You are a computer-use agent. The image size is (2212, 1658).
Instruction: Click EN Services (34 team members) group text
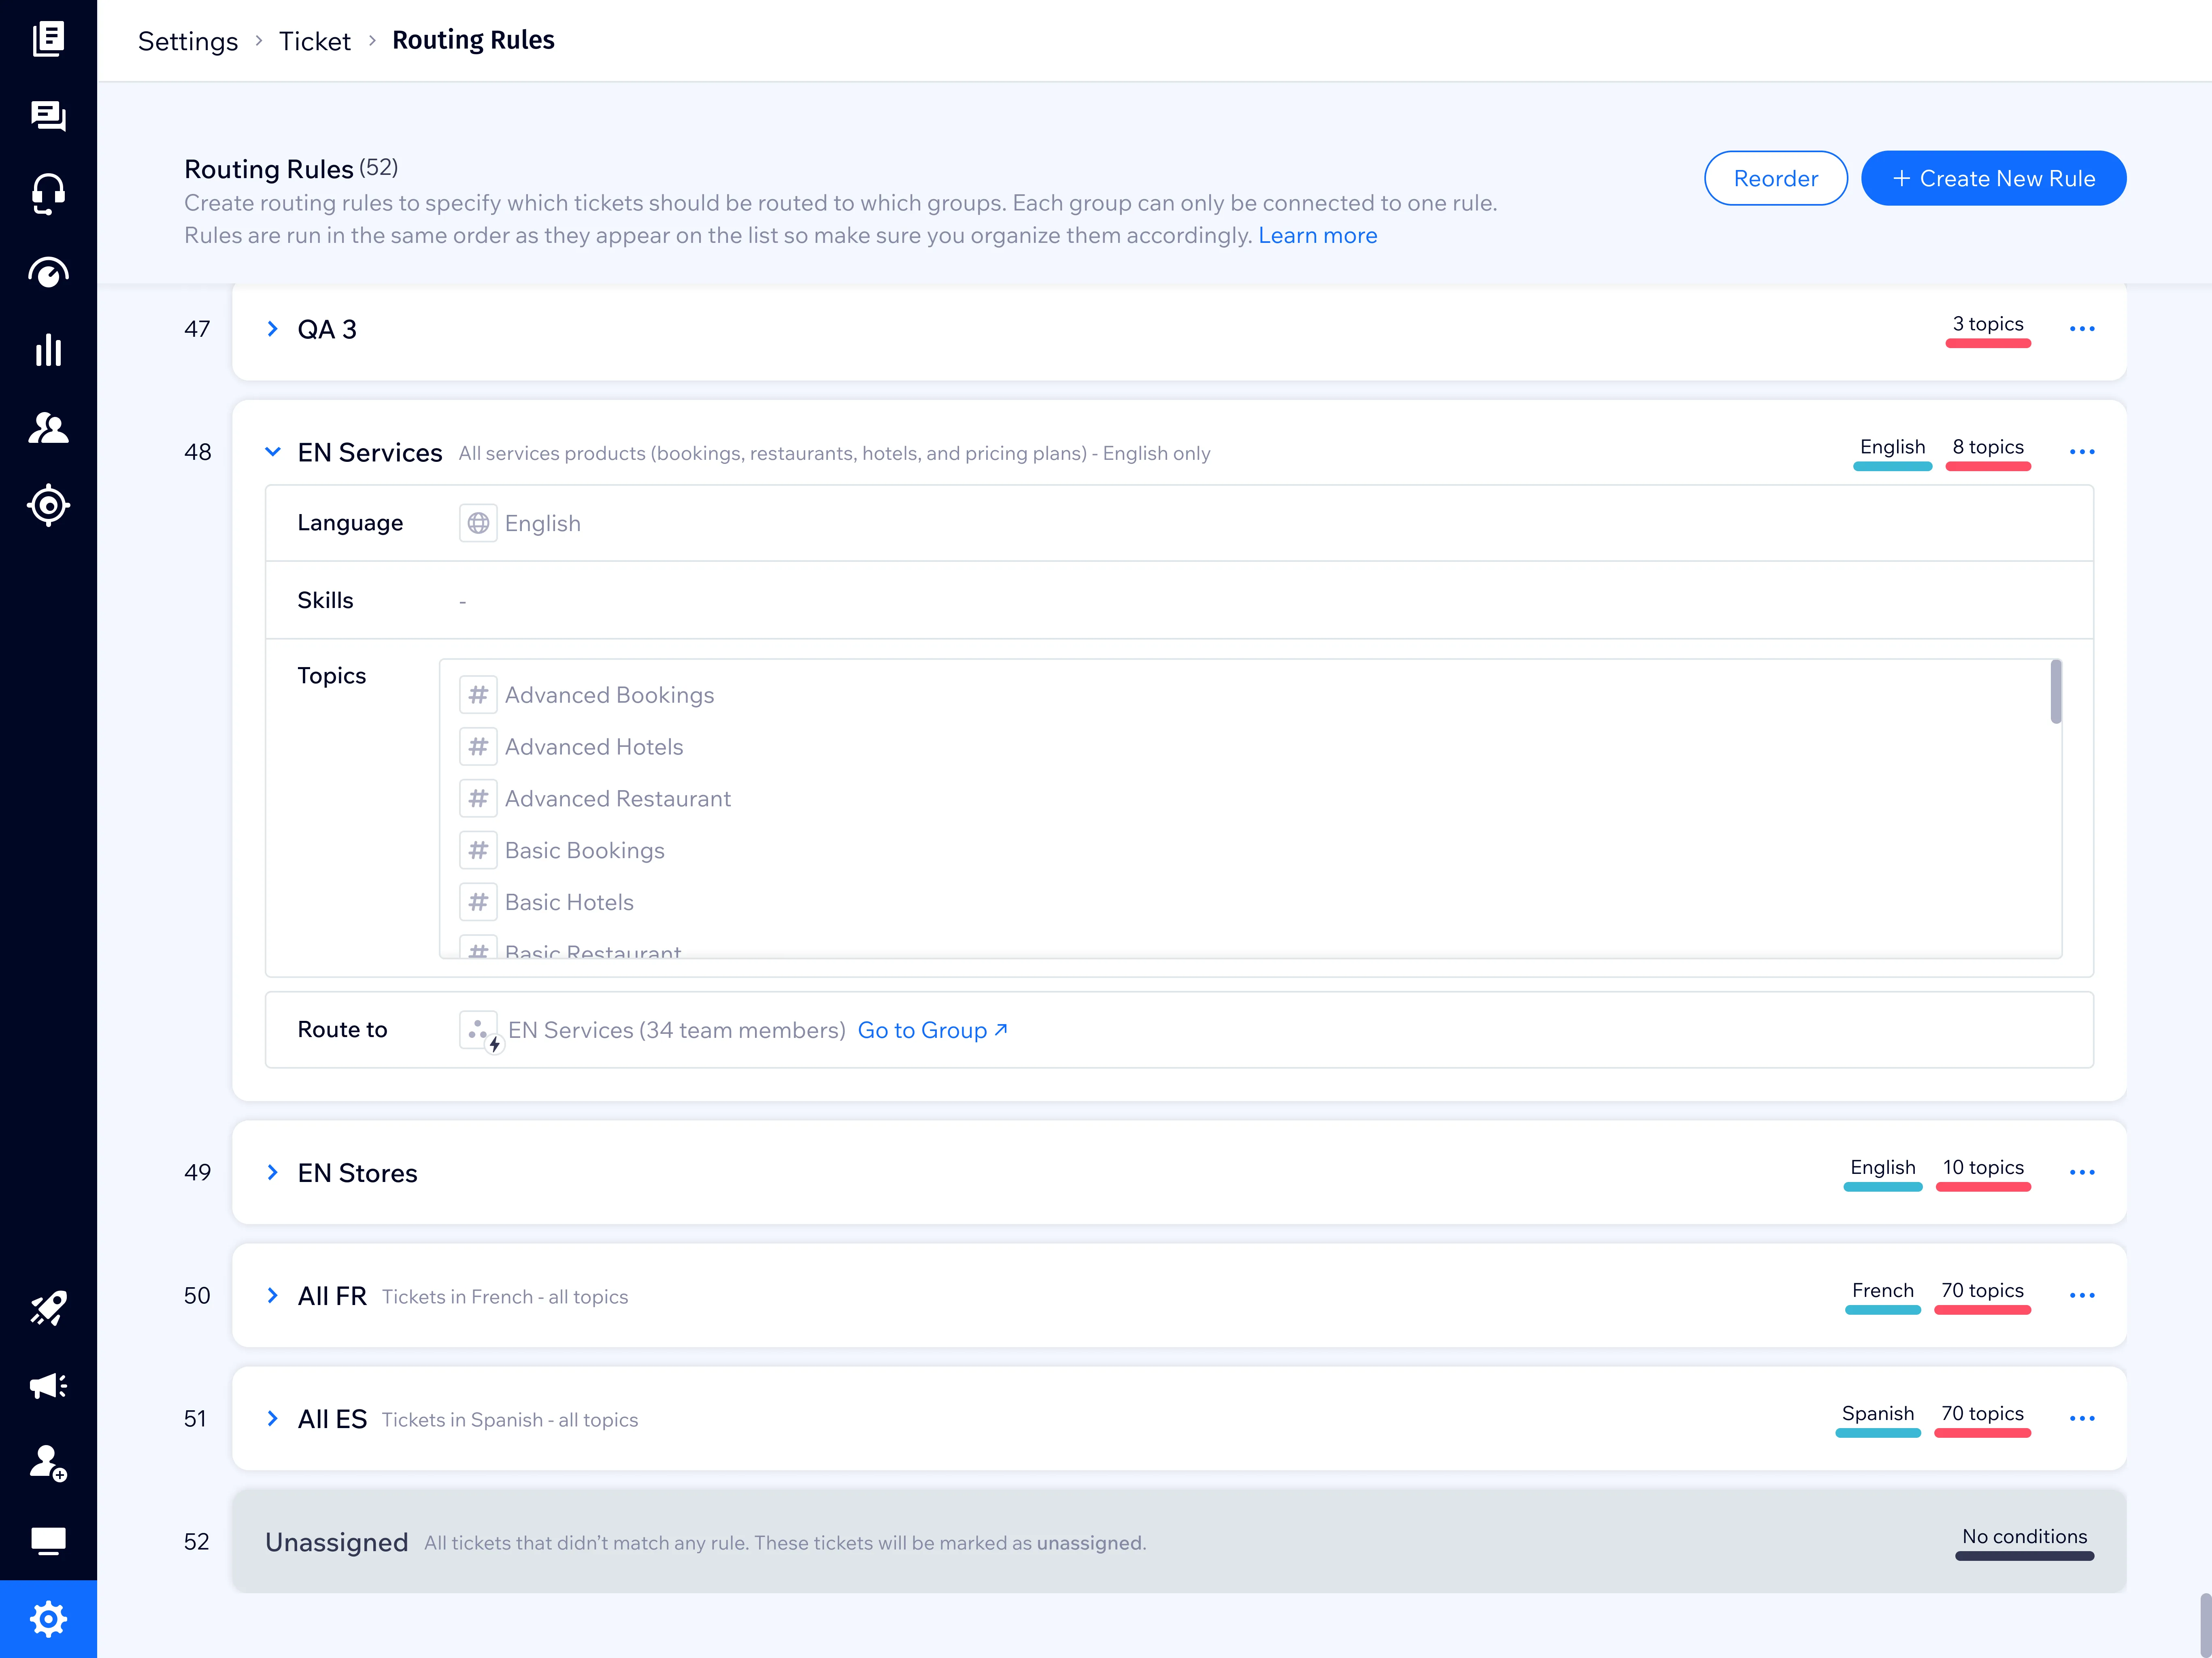click(x=676, y=1030)
